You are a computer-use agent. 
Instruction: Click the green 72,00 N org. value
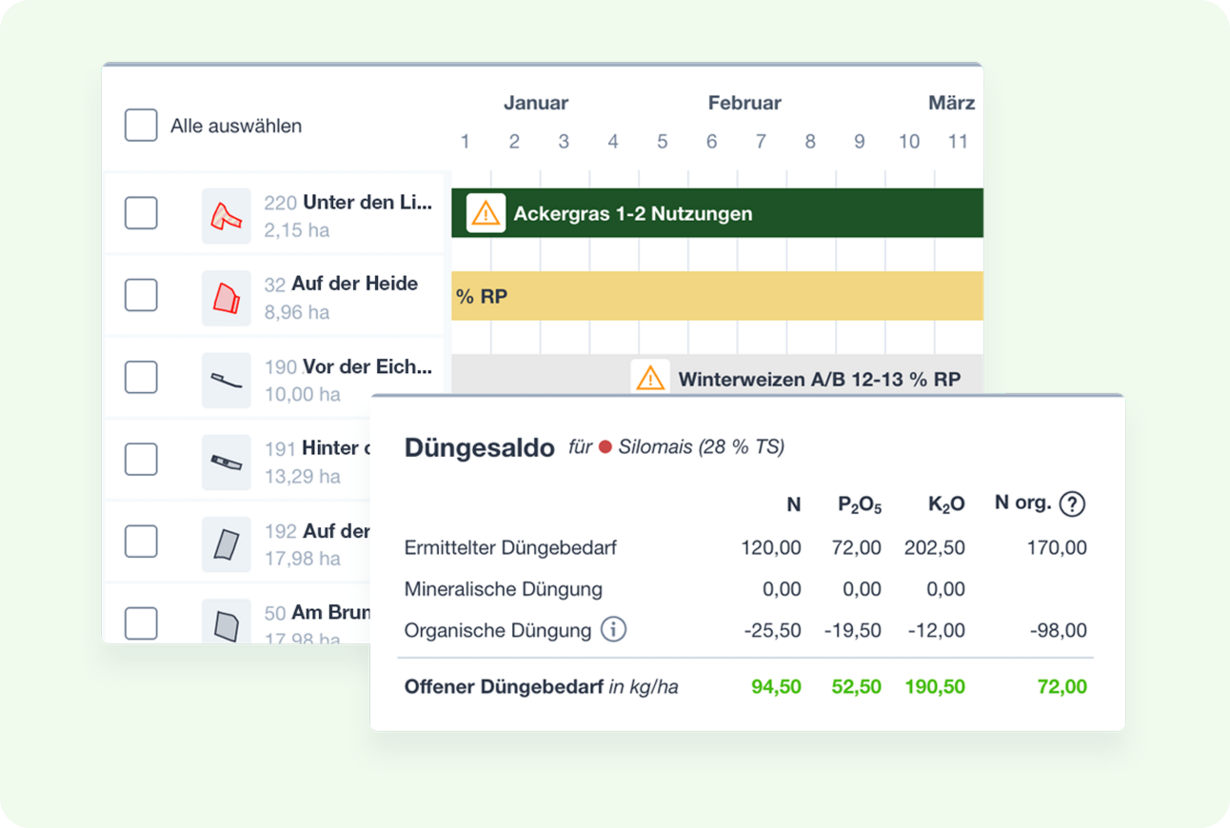[1062, 687]
